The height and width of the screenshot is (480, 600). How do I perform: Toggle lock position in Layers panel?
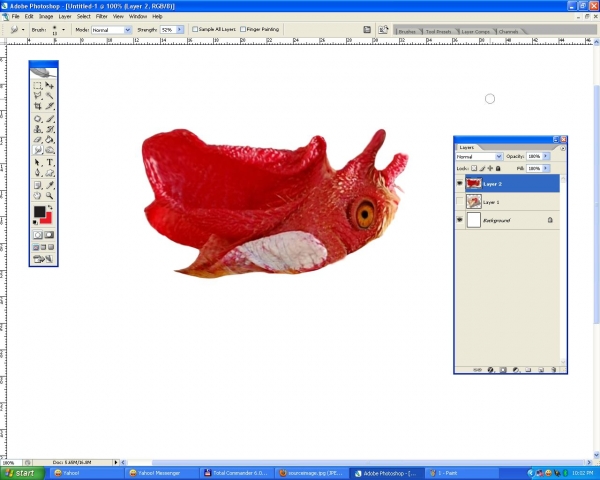click(x=490, y=168)
